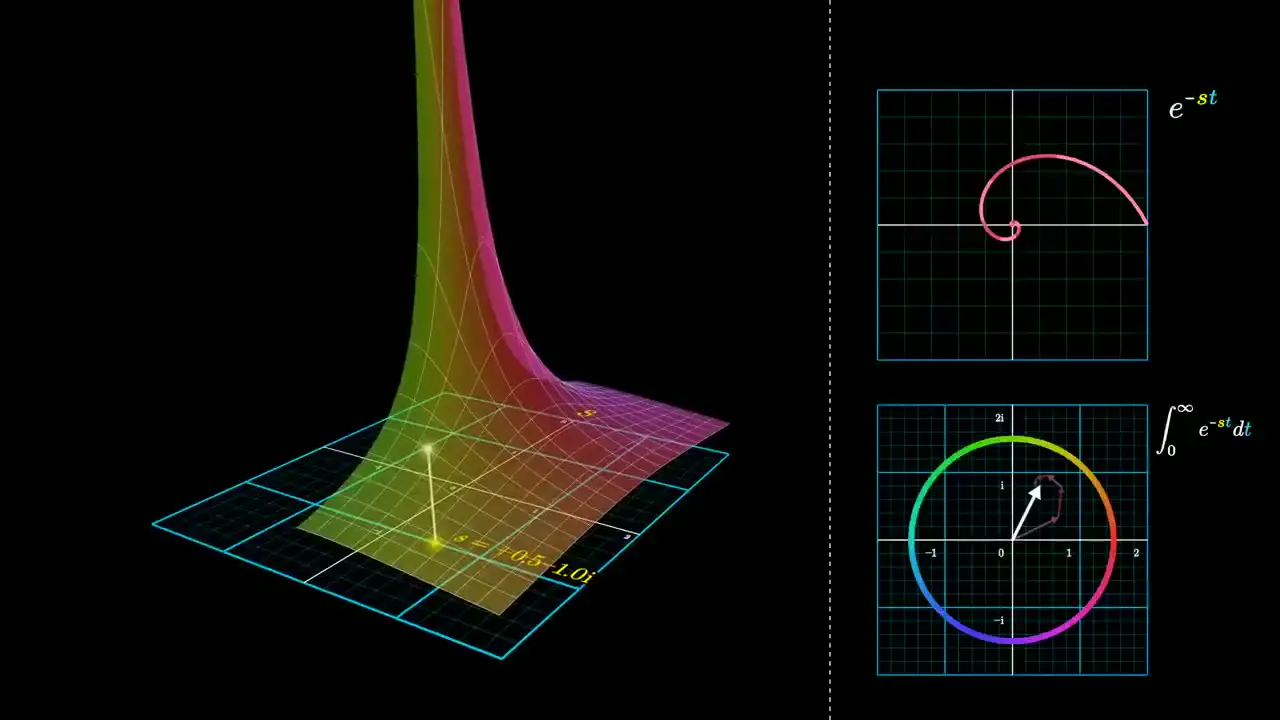This screenshot has width=1280, height=720.
Task: Click the glowing white point on the 3D surface
Action: [427, 451]
